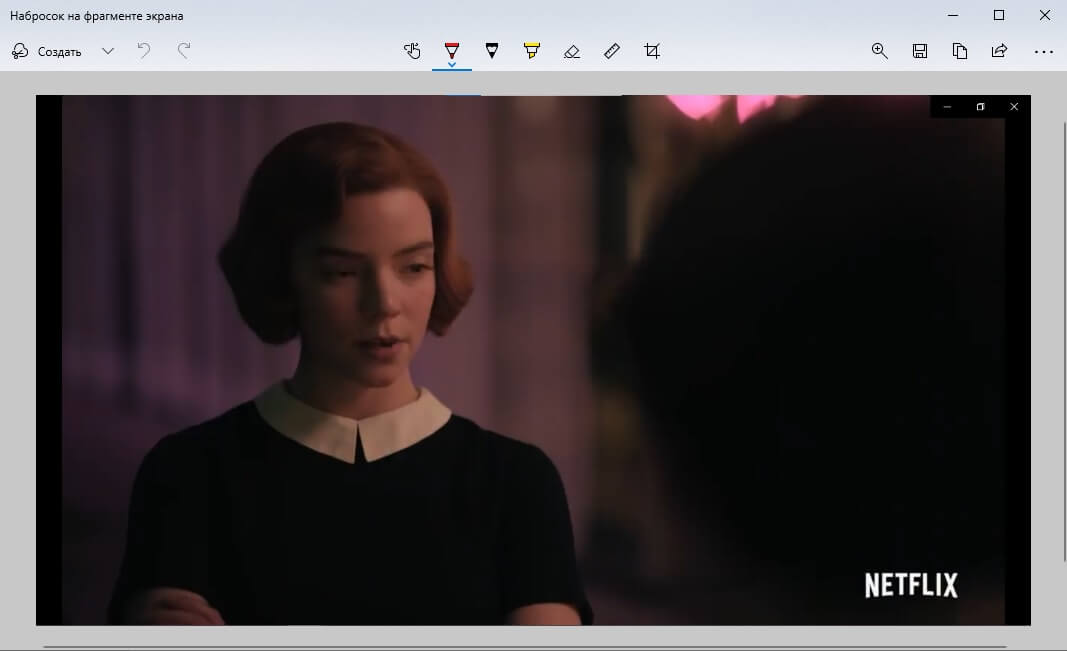
Task: Expand the dropdown arrow next to Создать
Action: [x=108, y=51]
